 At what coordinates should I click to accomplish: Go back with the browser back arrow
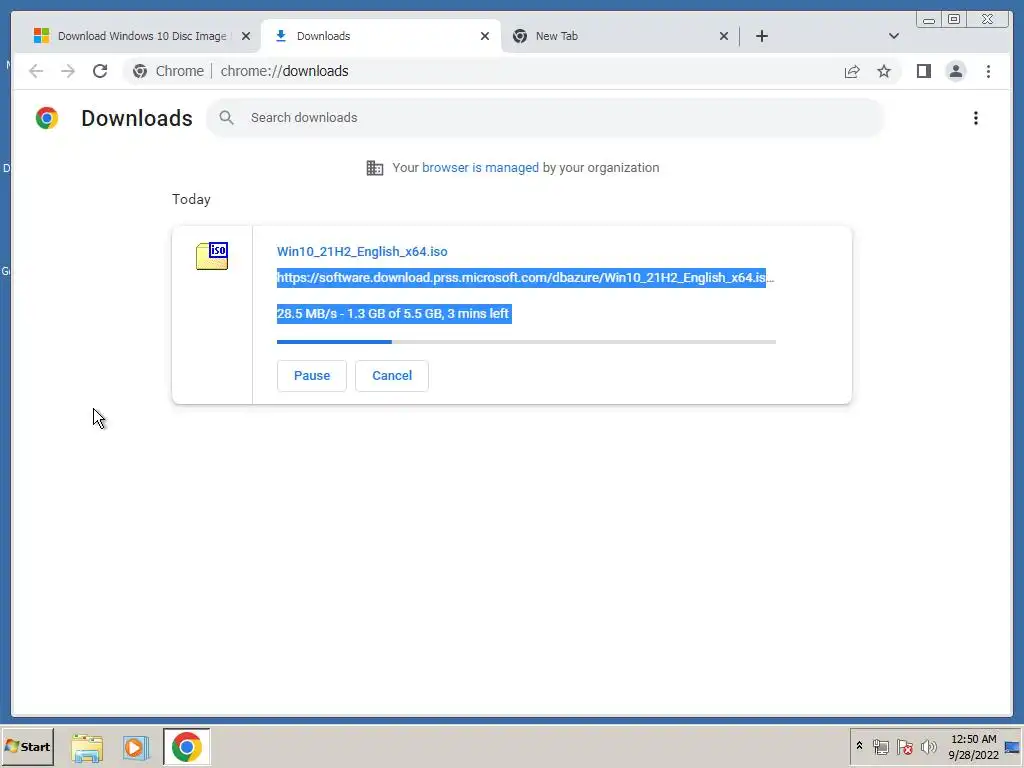tap(36, 71)
